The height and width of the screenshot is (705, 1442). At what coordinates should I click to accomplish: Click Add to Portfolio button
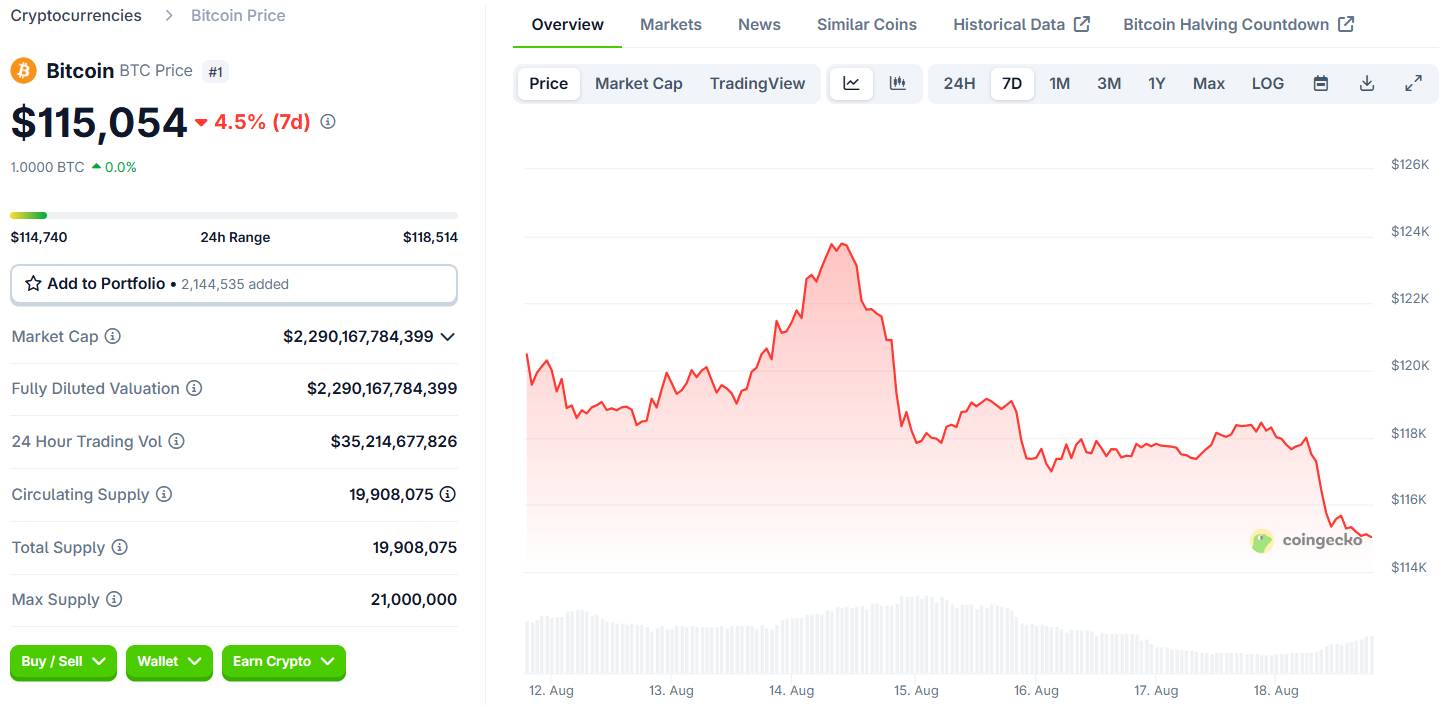click(234, 284)
